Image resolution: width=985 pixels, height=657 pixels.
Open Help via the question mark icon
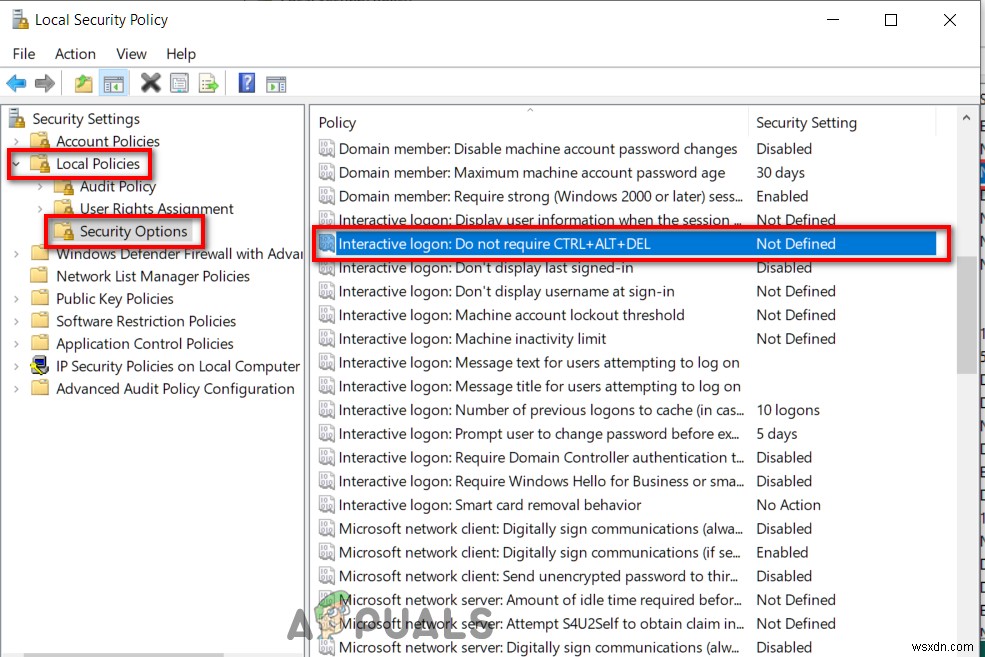click(x=246, y=83)
